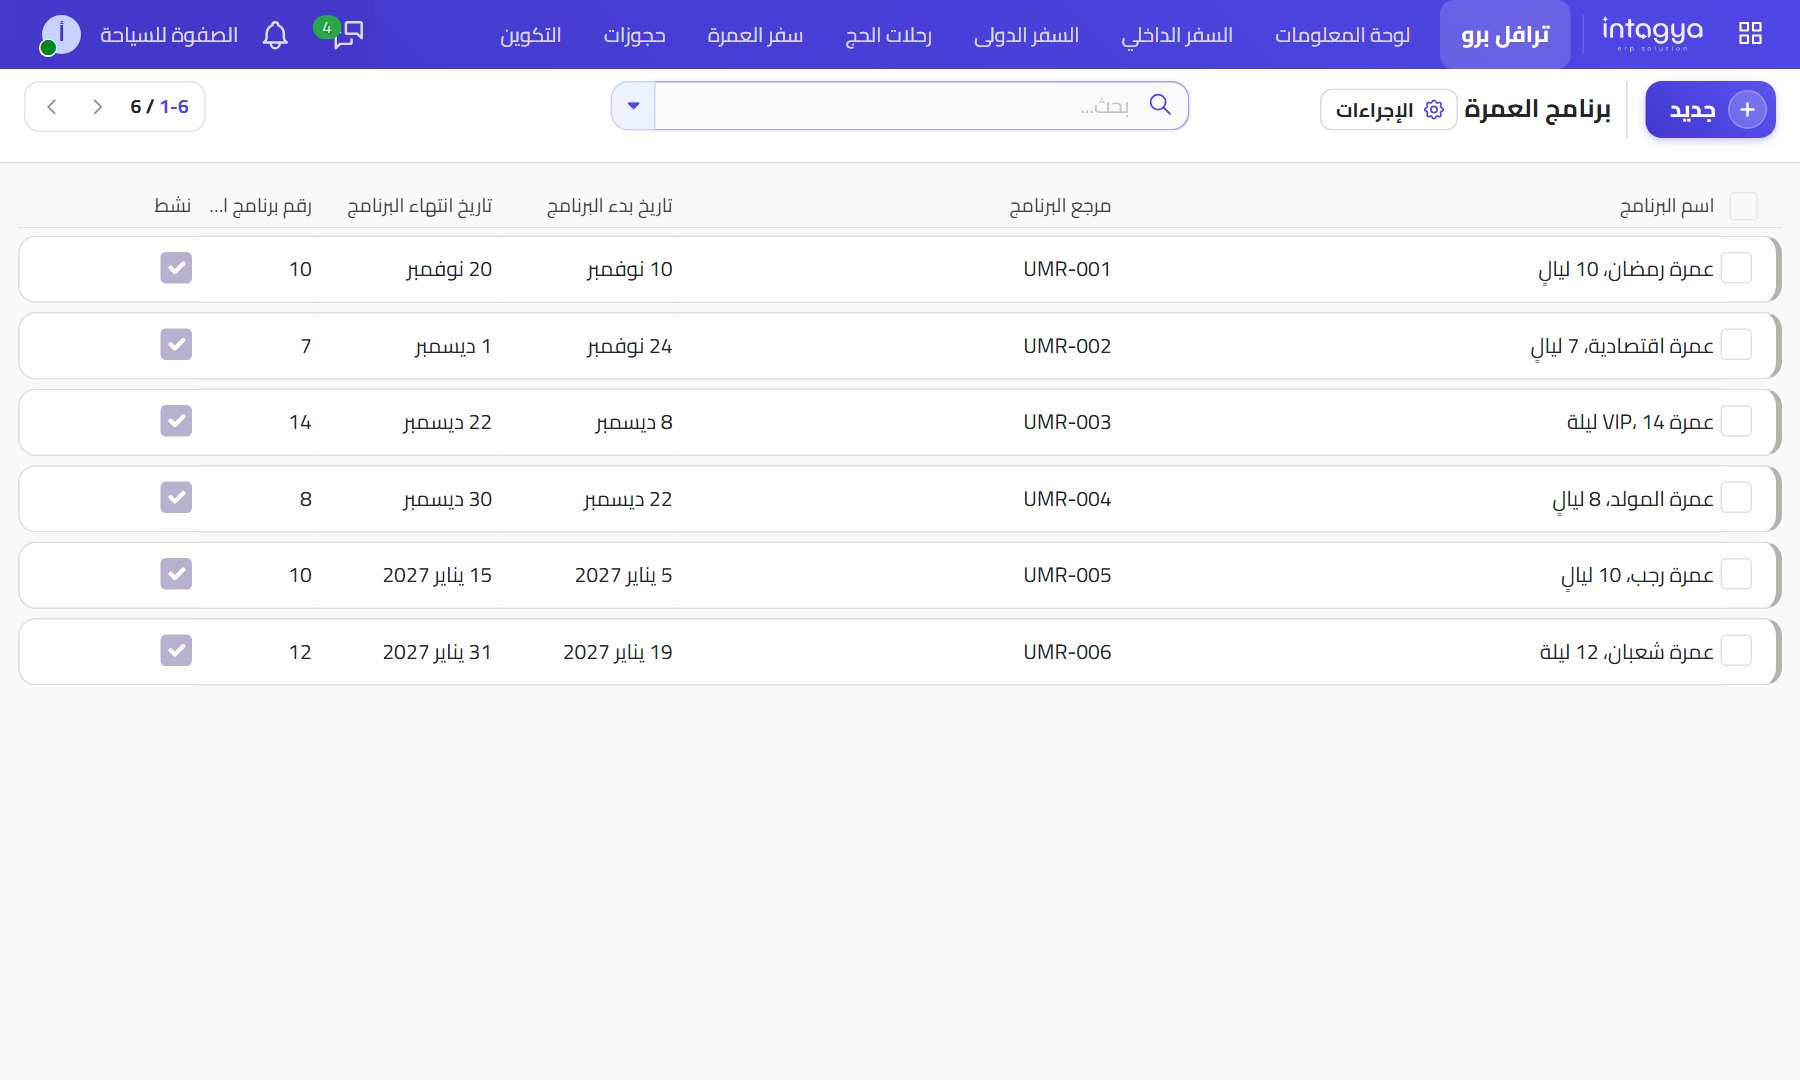The width and height of the screenshot is (1800, 1080).
Task: Click the search magnifier icon
Action: coord(1160,105)
